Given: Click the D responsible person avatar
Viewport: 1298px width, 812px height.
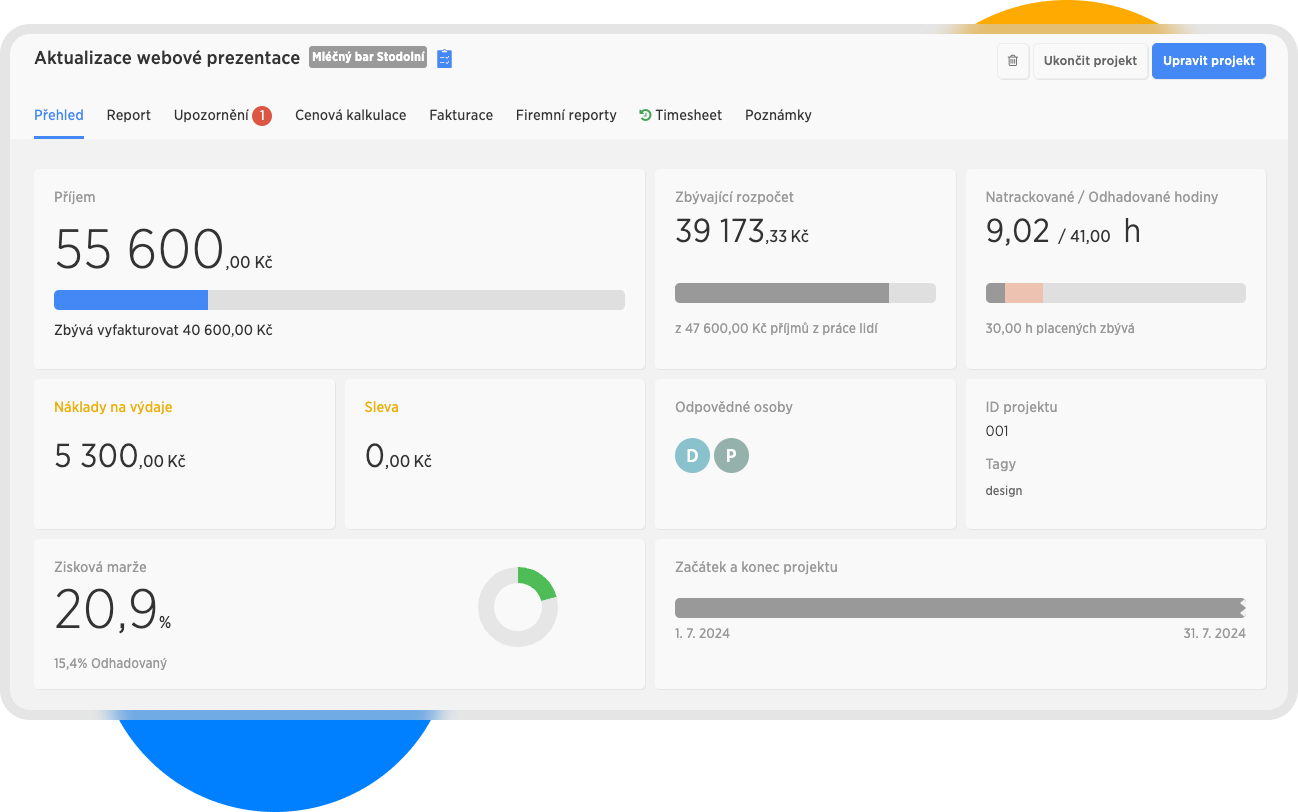Looking at the screenshot, I should click(692, 456).
